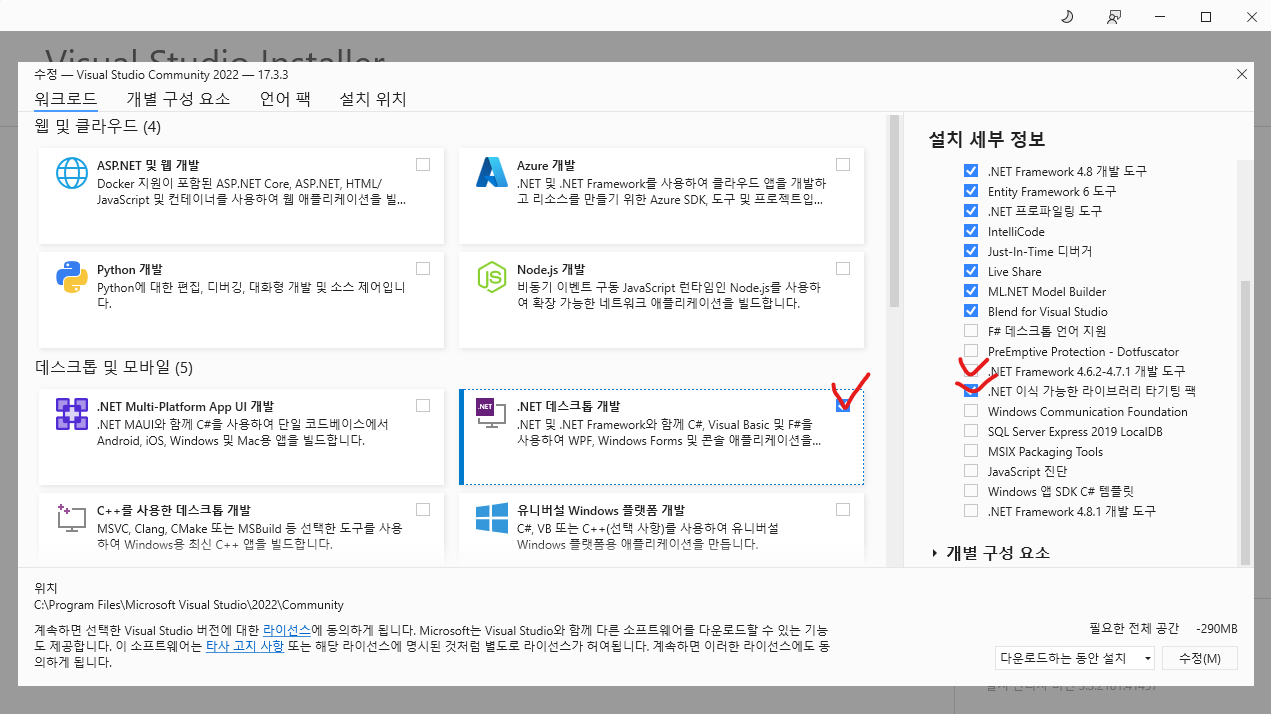Switch to the 설치 위치 tab
This screenshot has height=714, width=1271.
coord(373,98)
